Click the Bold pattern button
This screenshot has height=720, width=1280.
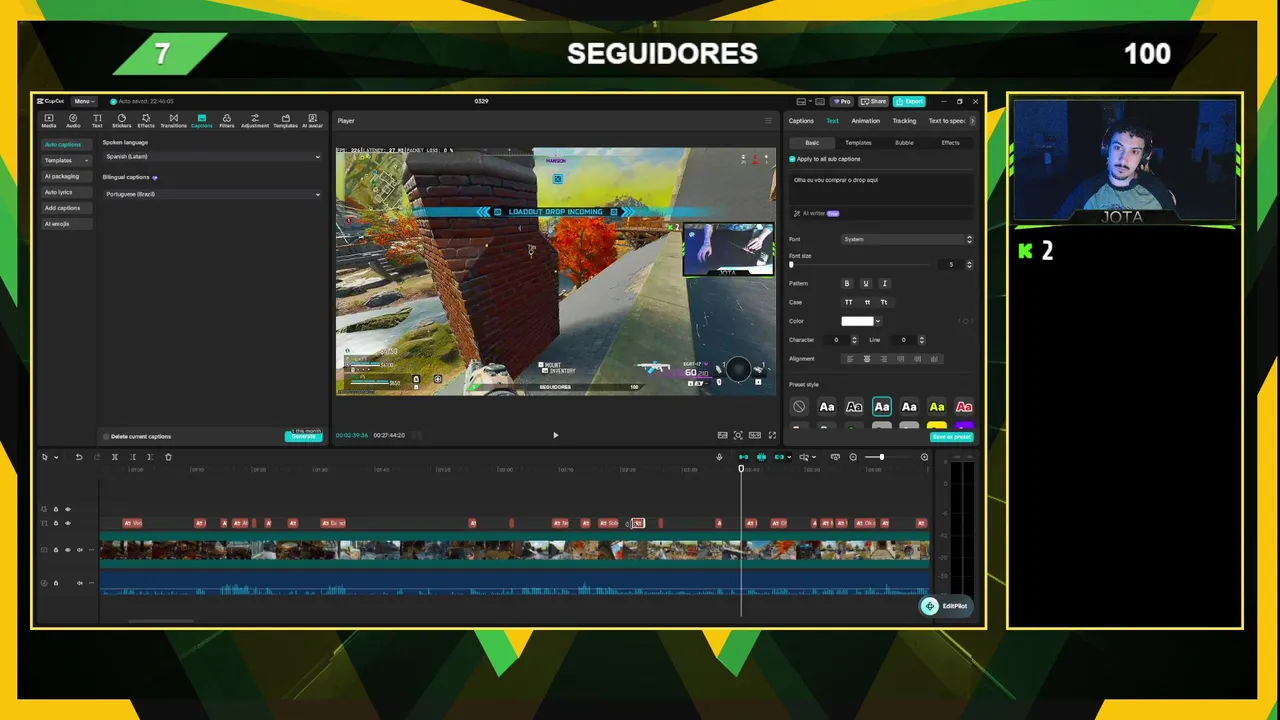coord(847,284)
